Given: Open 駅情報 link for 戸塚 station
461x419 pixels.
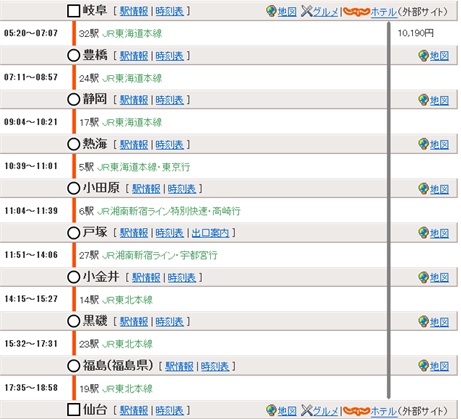Looking at the screenshot, I should pos(134,233).
